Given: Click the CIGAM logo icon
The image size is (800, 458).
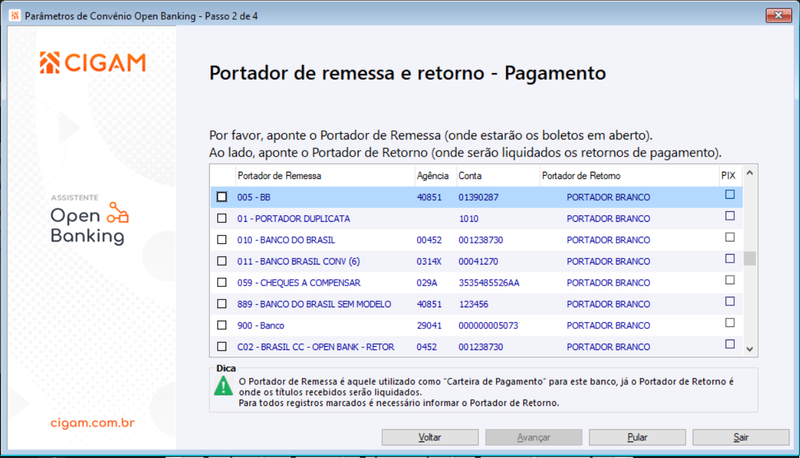Looking at the screenshot, I should (x=49, y=63).
